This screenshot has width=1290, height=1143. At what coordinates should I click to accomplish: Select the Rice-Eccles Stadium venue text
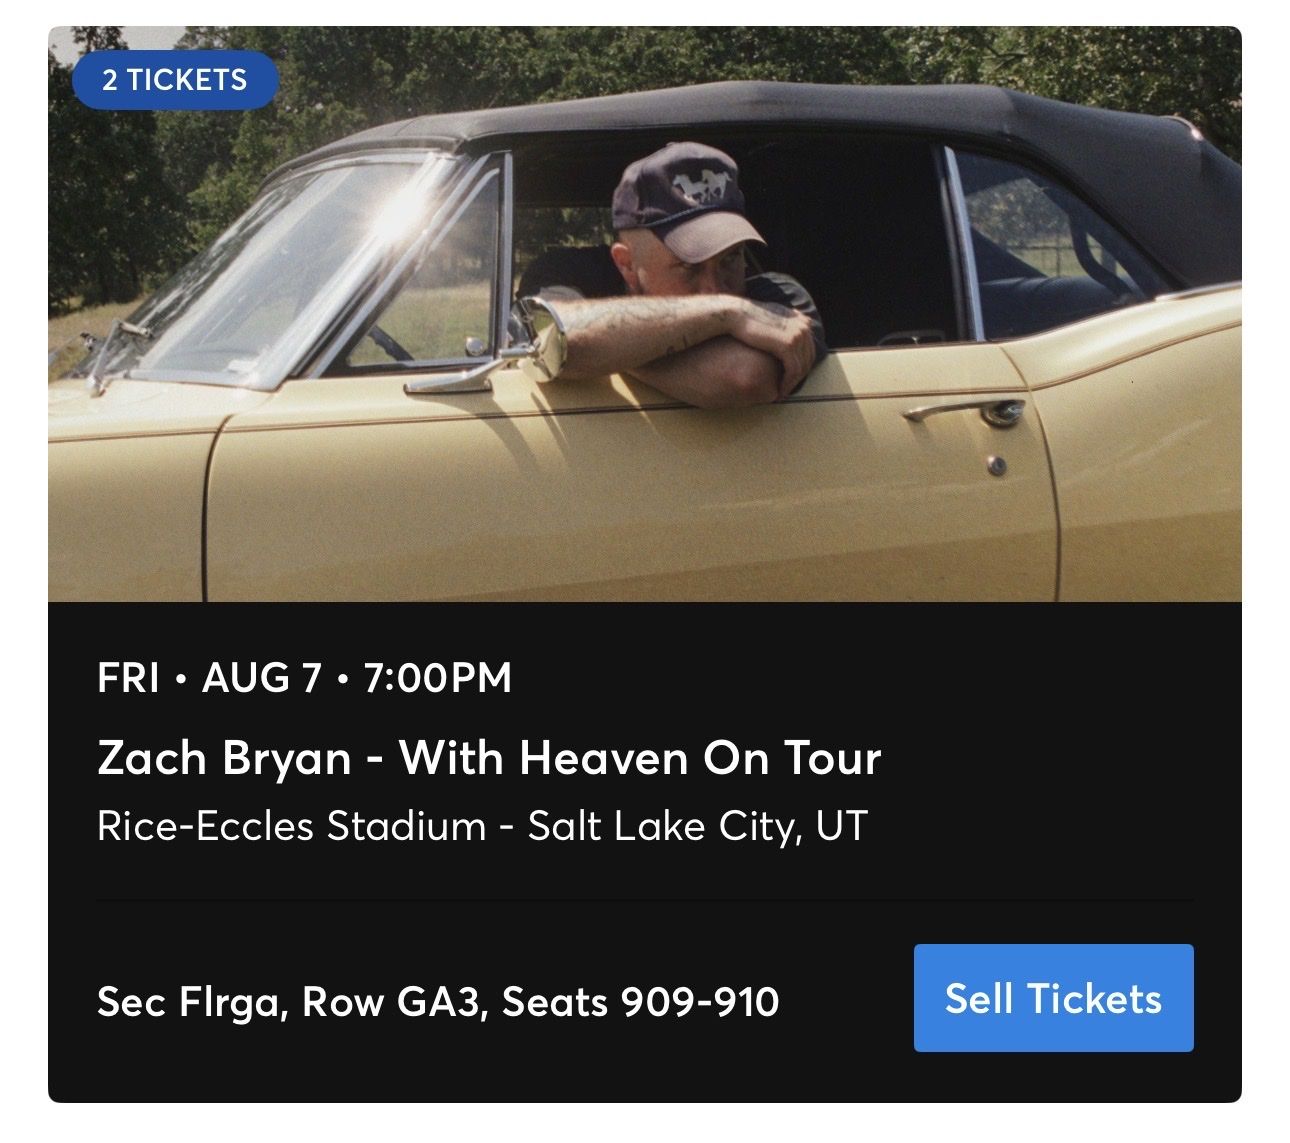coord(291,826)
